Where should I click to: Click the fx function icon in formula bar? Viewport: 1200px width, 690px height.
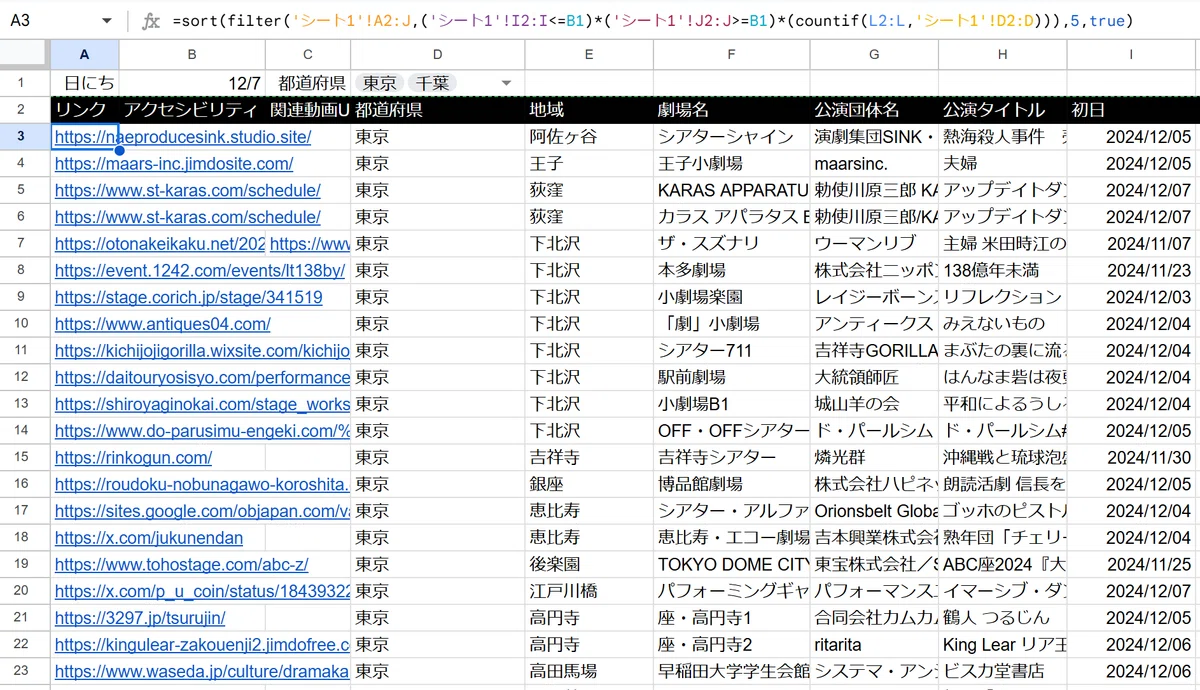[150, 21]
